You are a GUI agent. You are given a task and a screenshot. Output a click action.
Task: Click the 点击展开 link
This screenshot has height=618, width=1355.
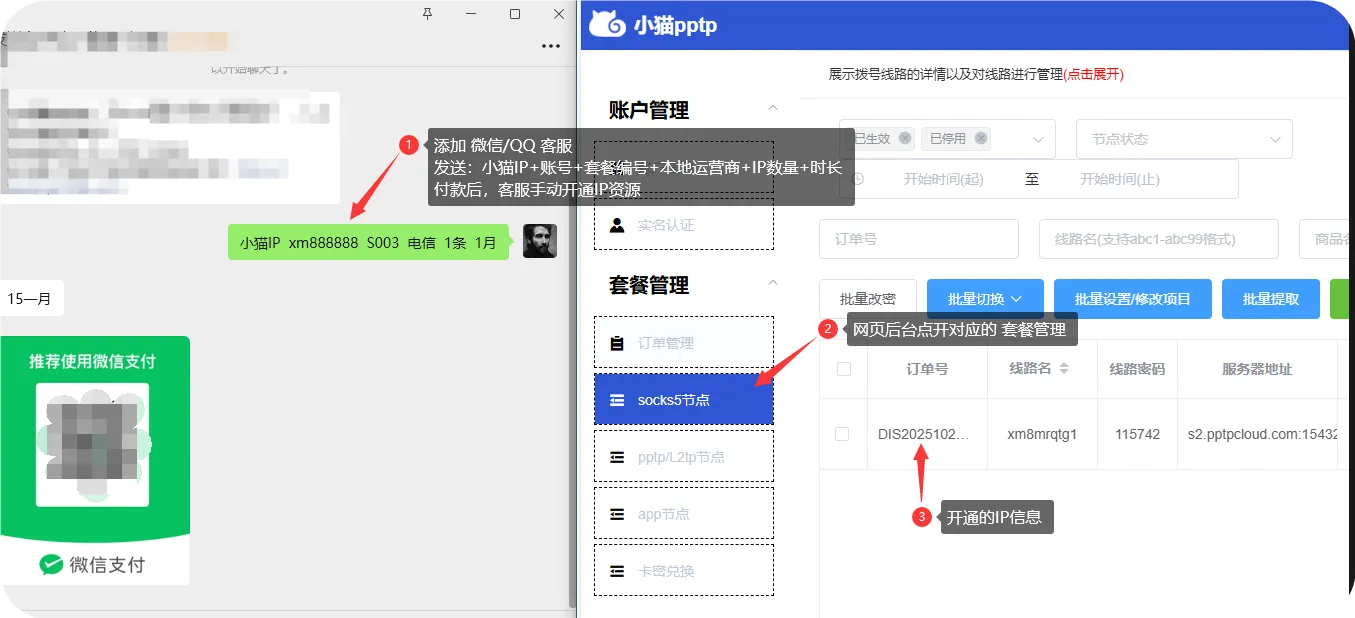1094,74
